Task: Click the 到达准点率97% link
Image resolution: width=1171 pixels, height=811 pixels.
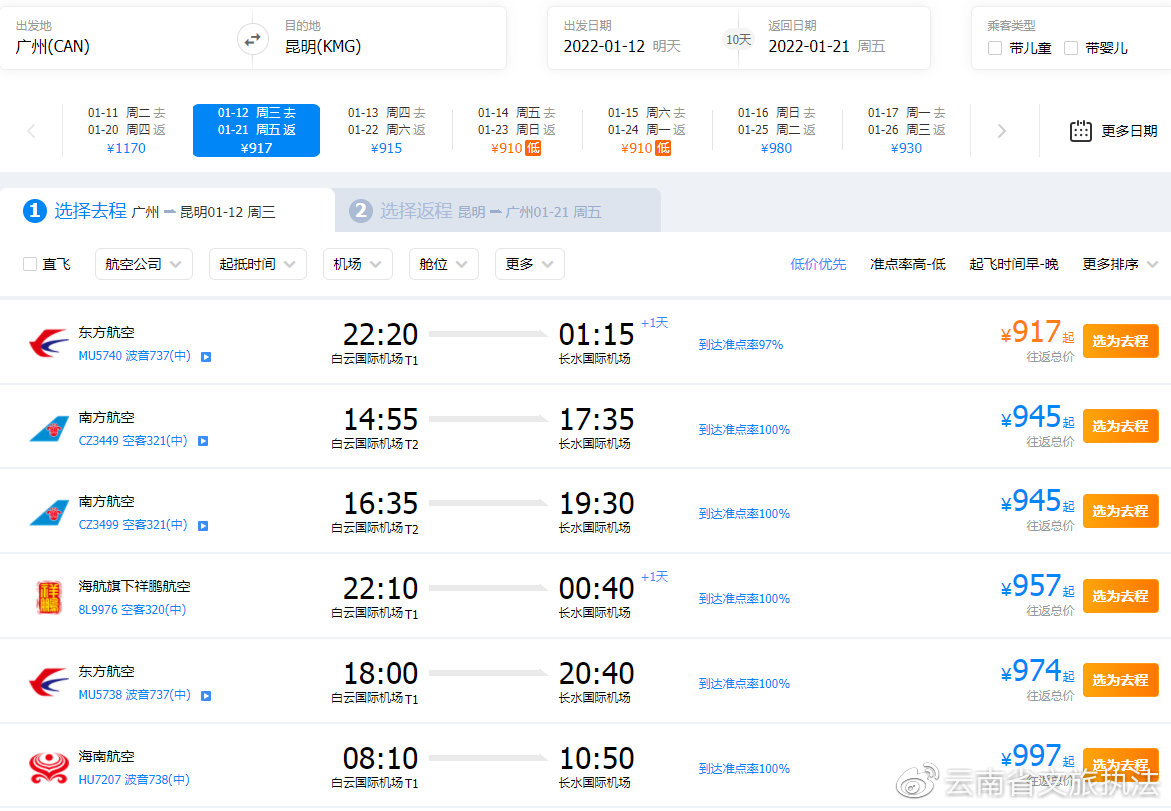Action: click(x=740, y=343)
